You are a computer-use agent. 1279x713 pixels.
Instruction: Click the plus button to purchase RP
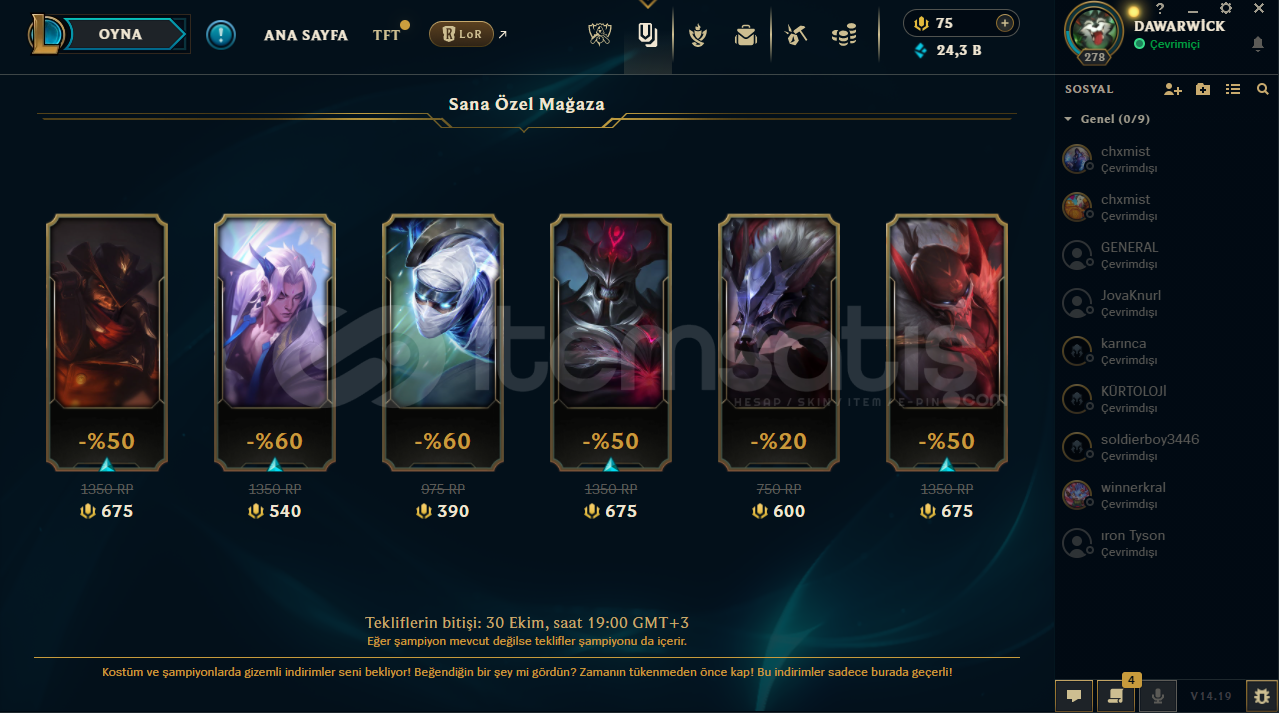pos(1005,23)
